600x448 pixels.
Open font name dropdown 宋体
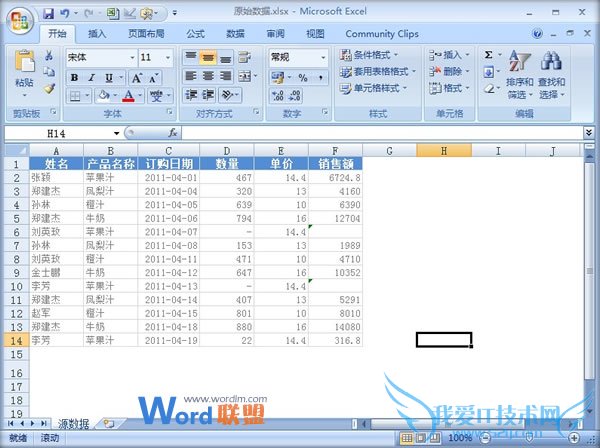tap(132, 58)
